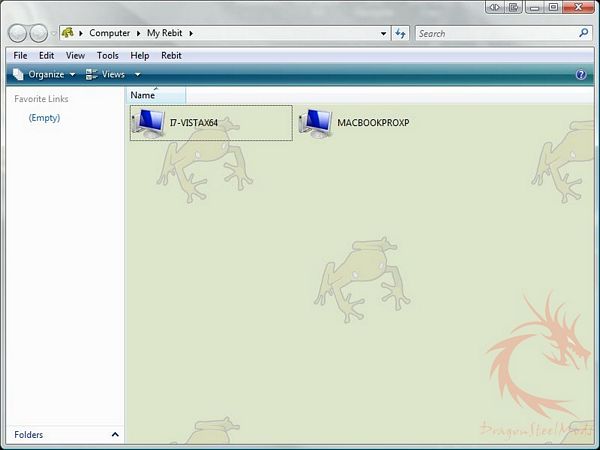Select the I7-VISTAX64 computer icon
This screenshot has width=600, height=450.
coord(152,124)
